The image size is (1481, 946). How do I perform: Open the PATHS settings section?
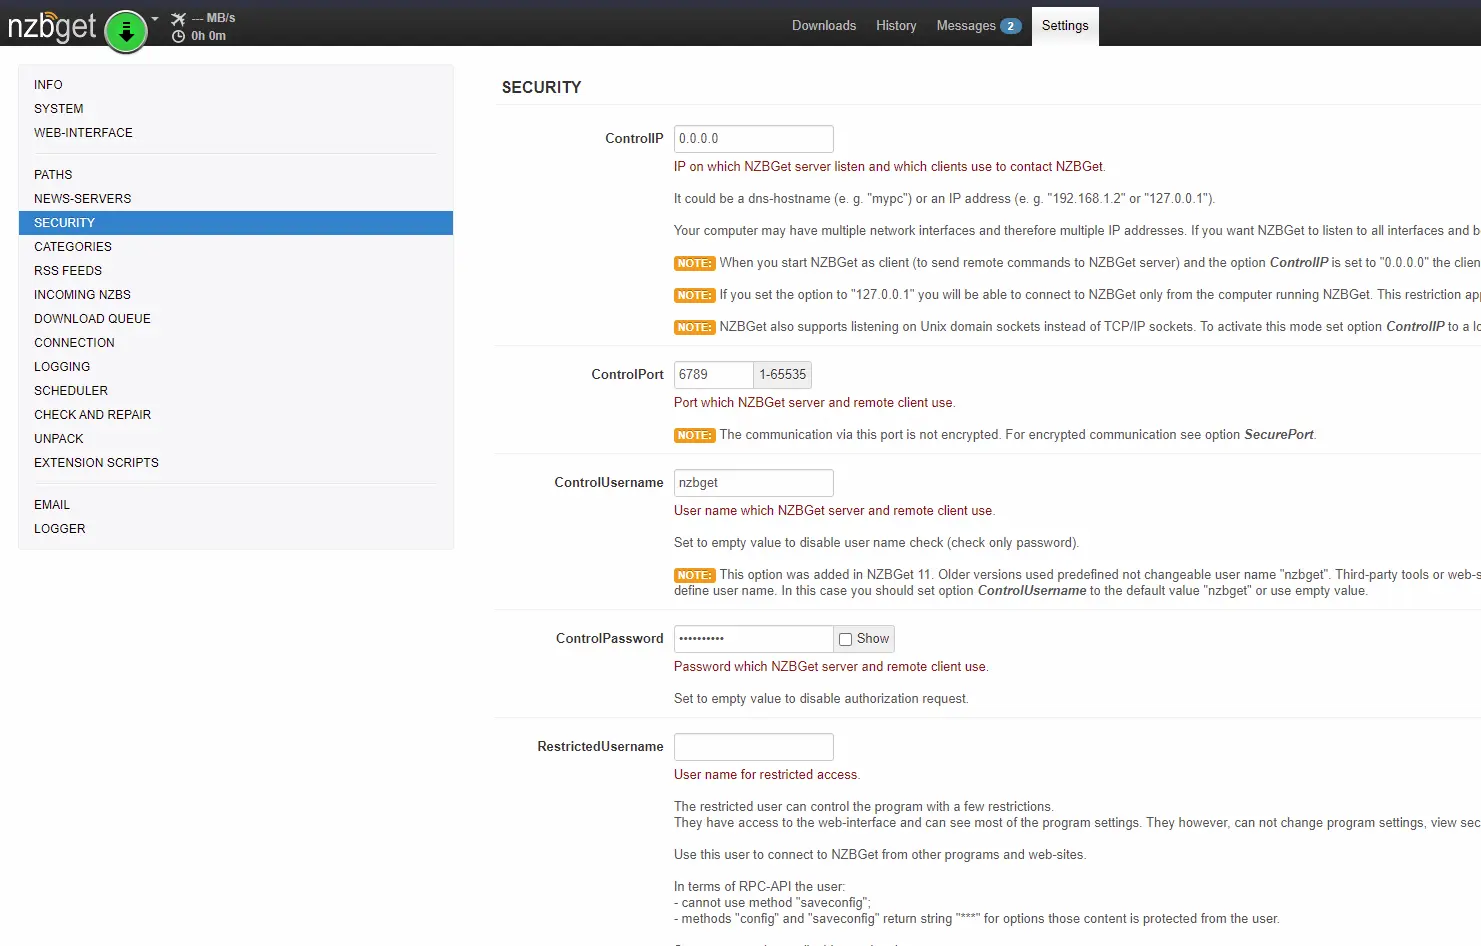pyautogui.click(x=53, y=175)
